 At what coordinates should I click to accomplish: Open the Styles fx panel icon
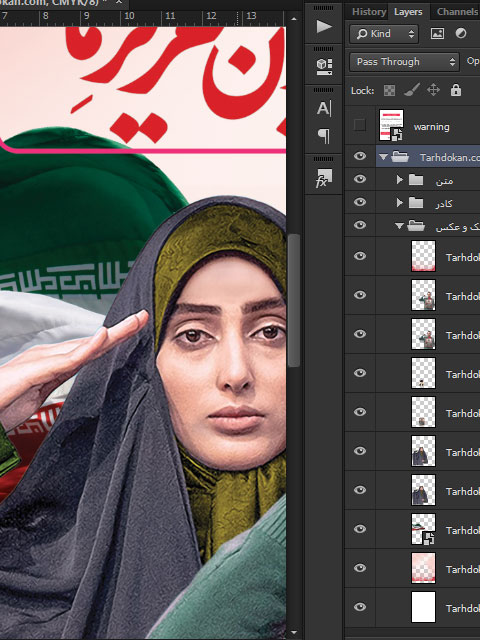(x=324, y=178)
